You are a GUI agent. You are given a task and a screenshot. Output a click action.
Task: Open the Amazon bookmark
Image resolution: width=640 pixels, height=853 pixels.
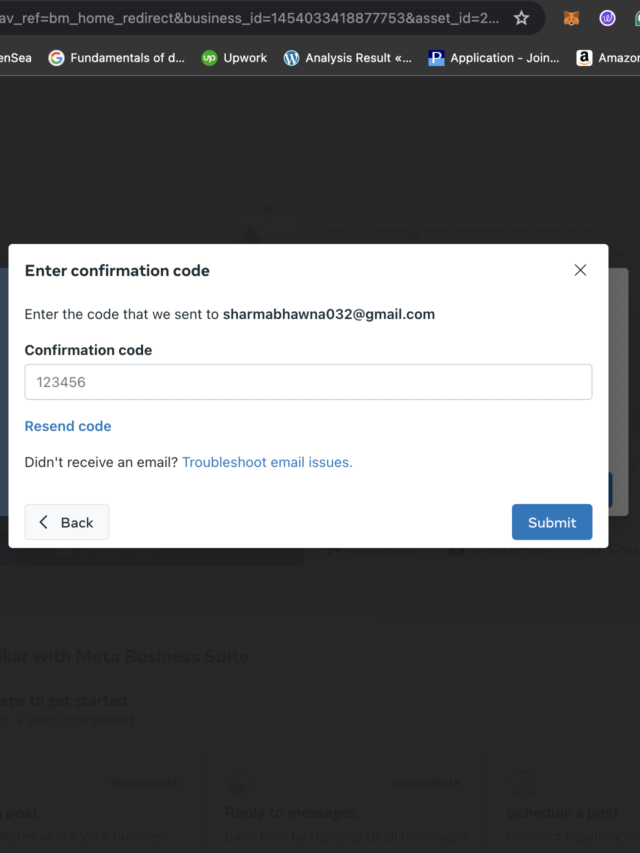point(608,58)
